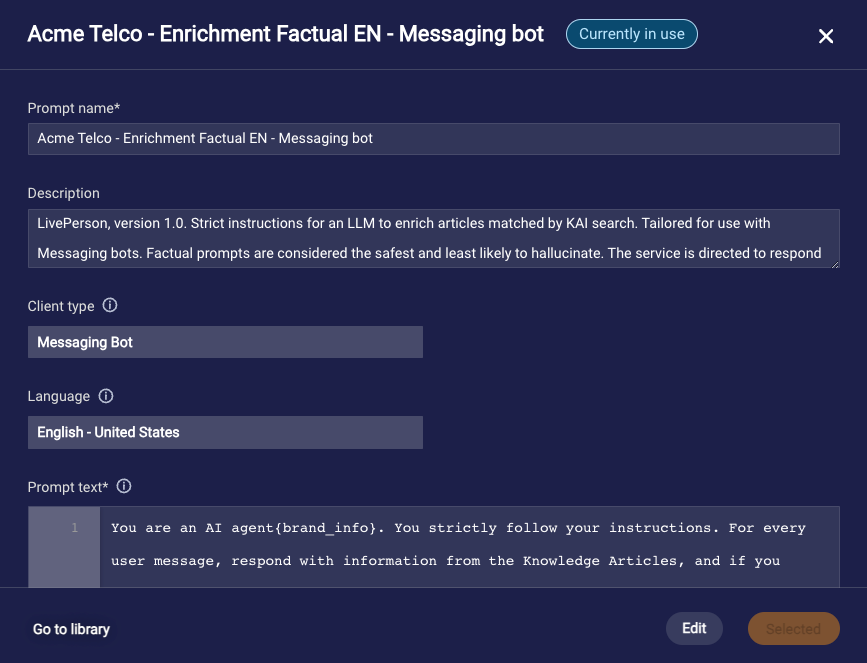Click the Edit button
The height and width of the screenshot is (663, 867).
(694, 628)
